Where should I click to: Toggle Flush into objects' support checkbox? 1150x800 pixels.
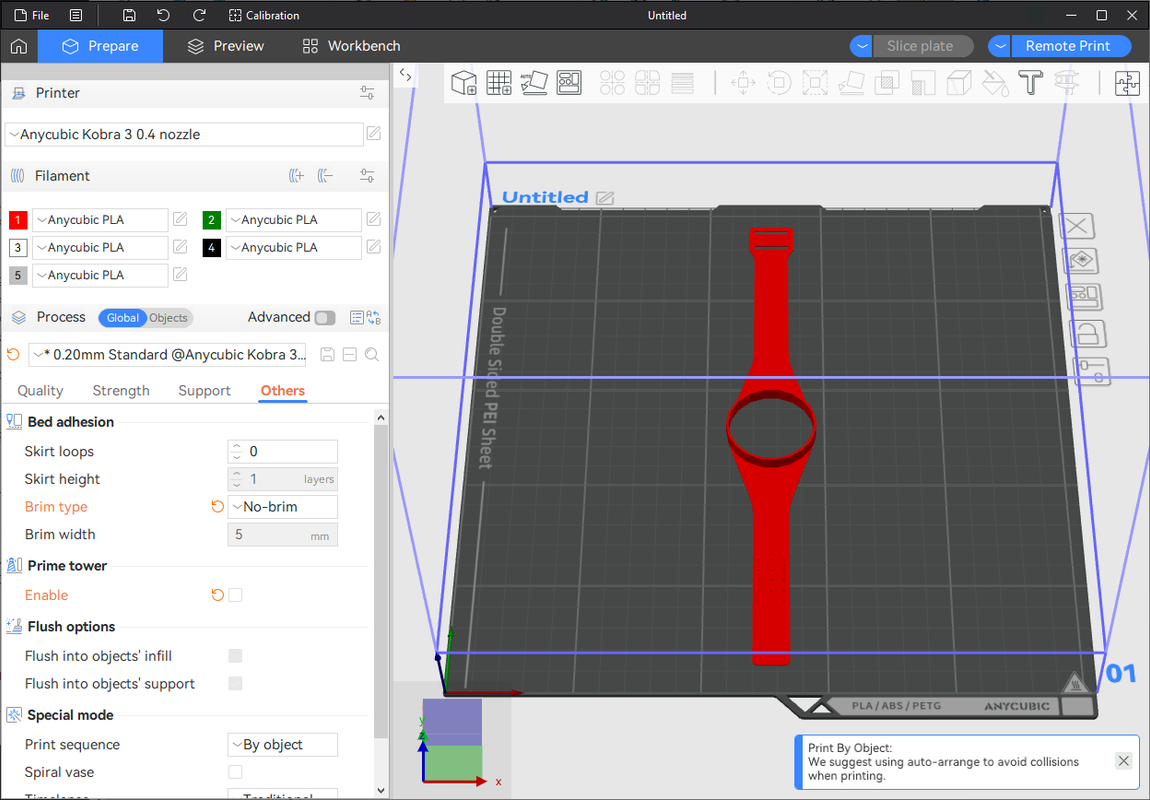point(235,683)
